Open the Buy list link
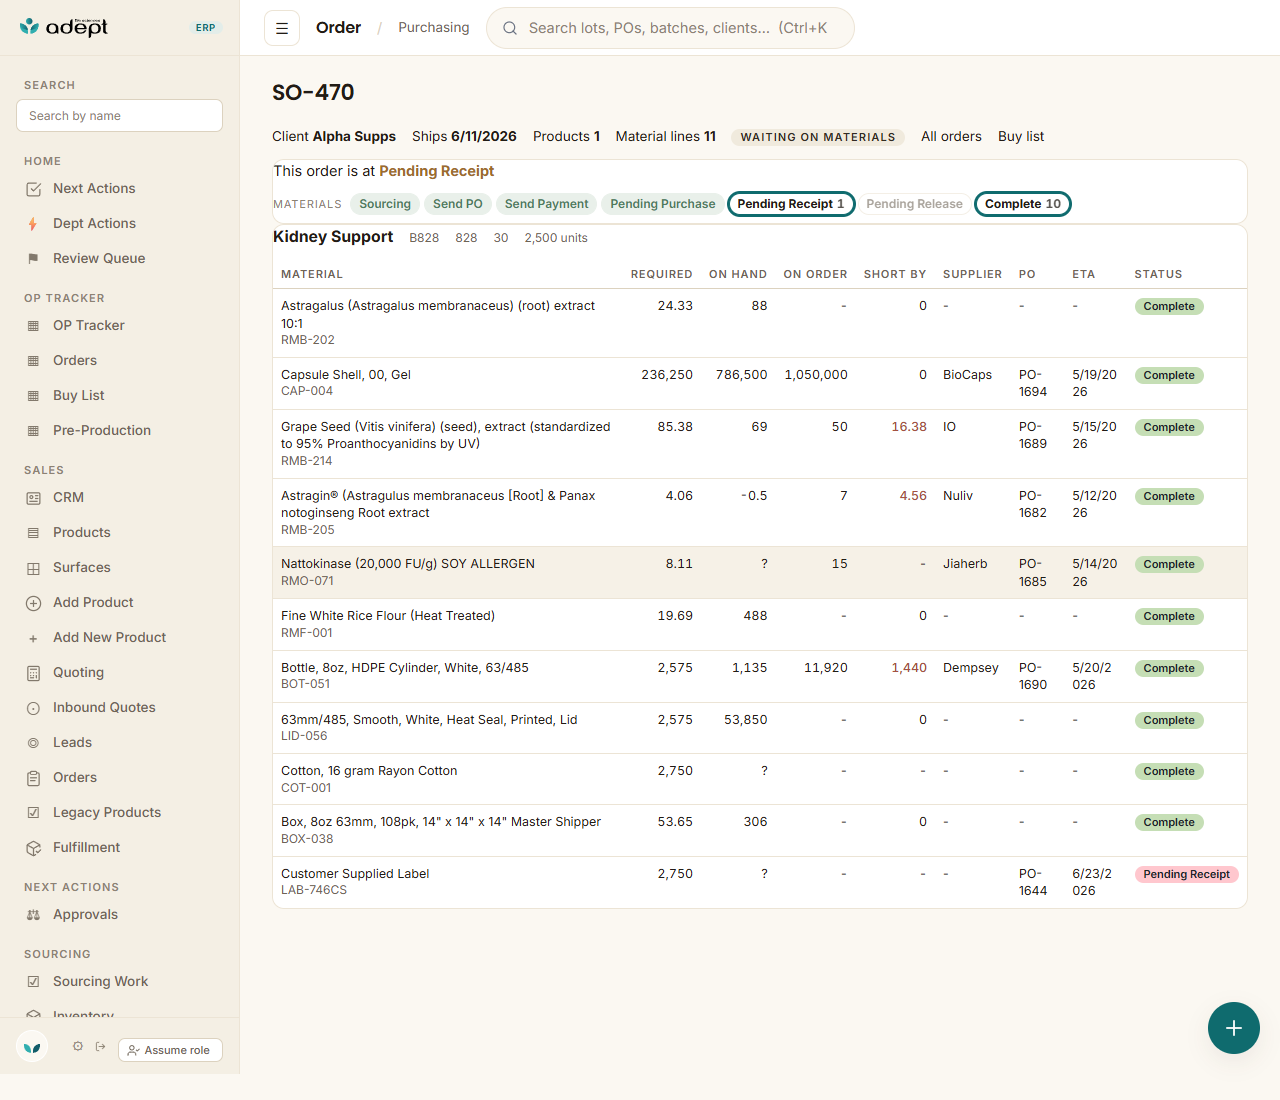The height and width of the screenshot is (1100, 1280). tap(1021, 137)
